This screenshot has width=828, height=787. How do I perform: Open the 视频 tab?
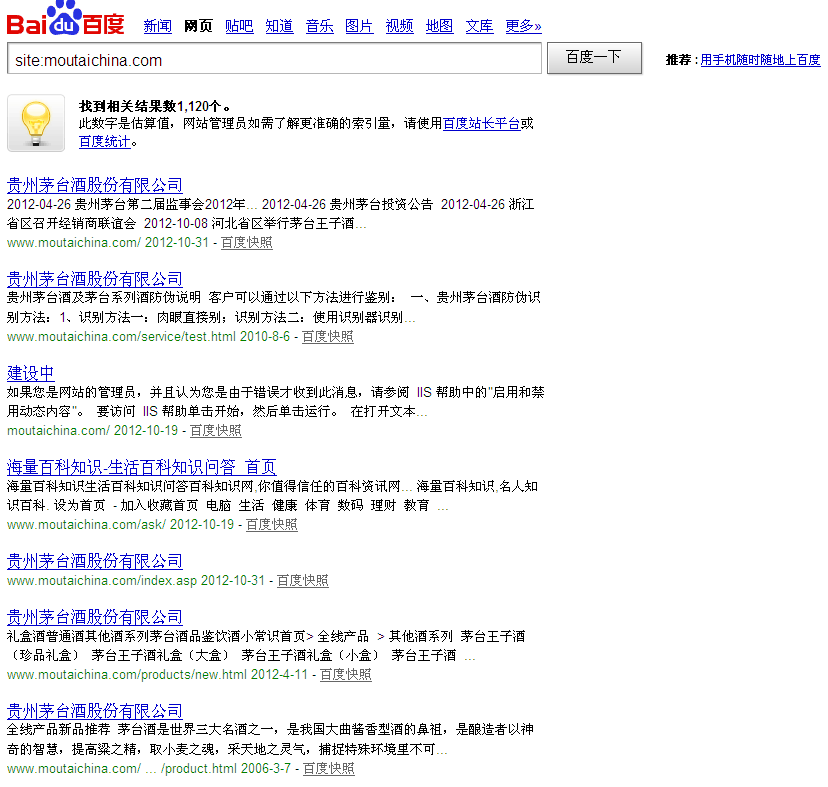pos(399,26)
